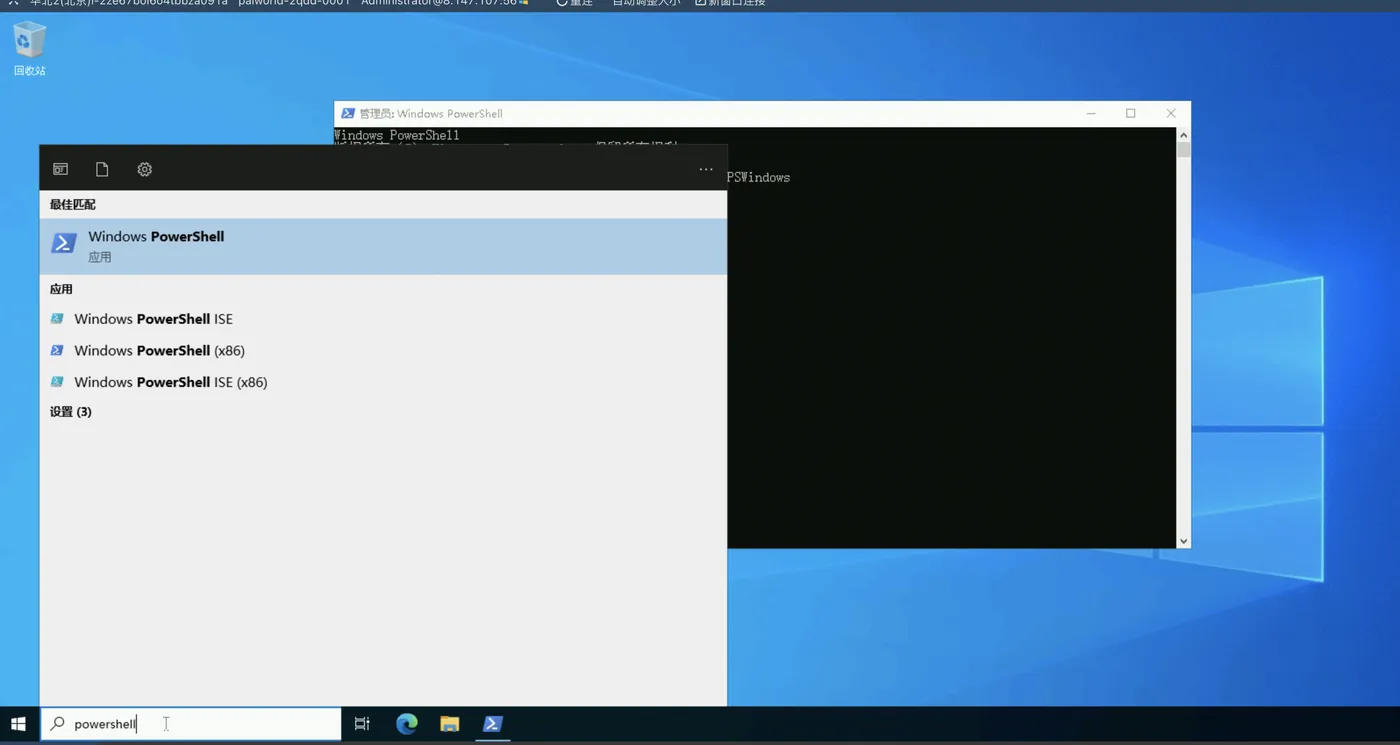Filter search results by documents icon

click(102, 169)
